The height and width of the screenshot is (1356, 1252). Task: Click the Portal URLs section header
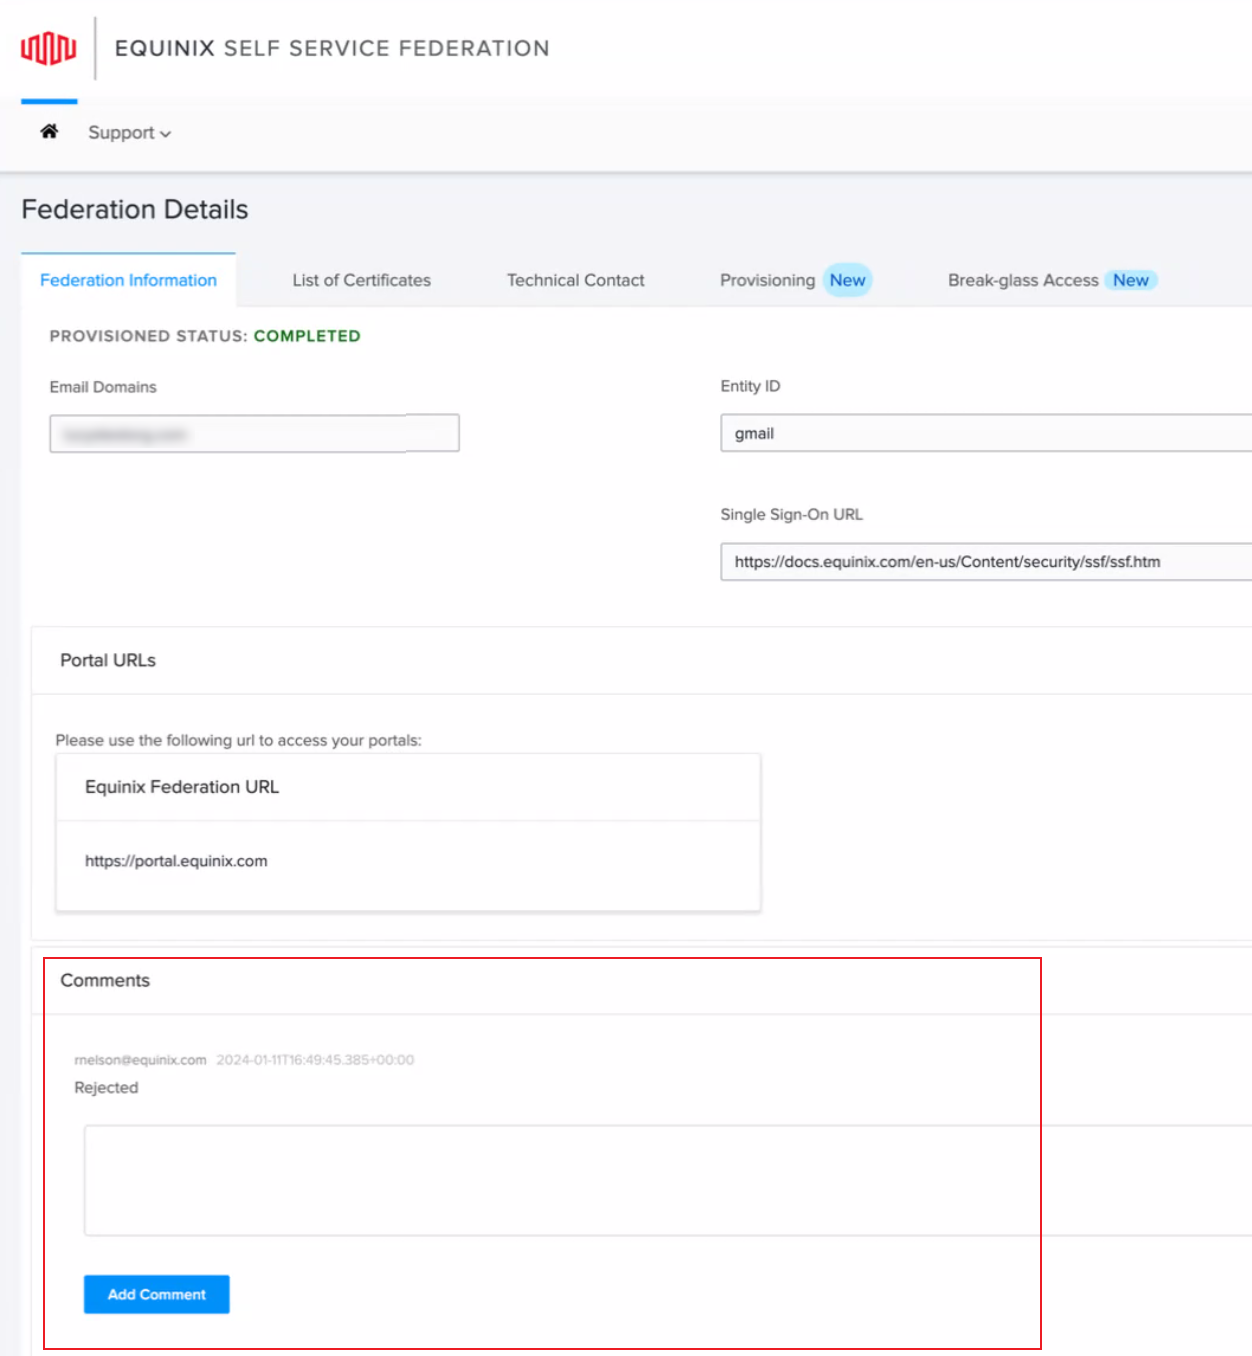(108, 660)
